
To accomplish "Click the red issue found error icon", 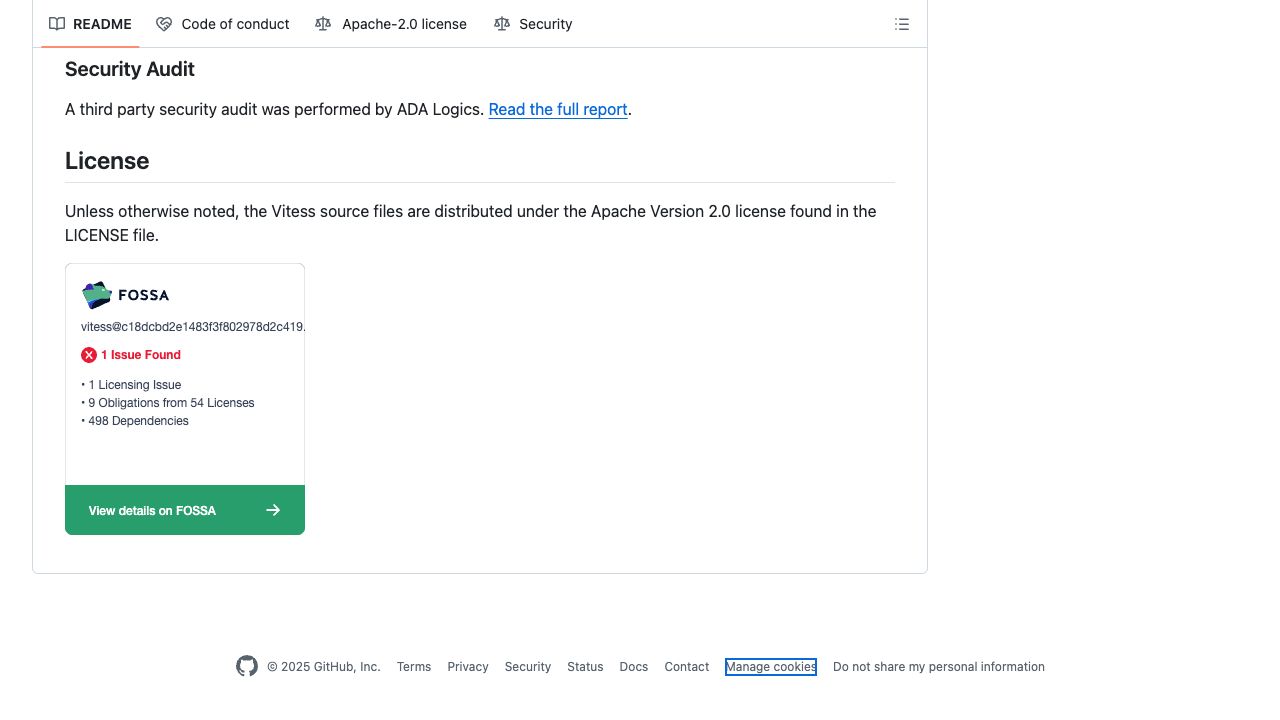I will [89, 355].
